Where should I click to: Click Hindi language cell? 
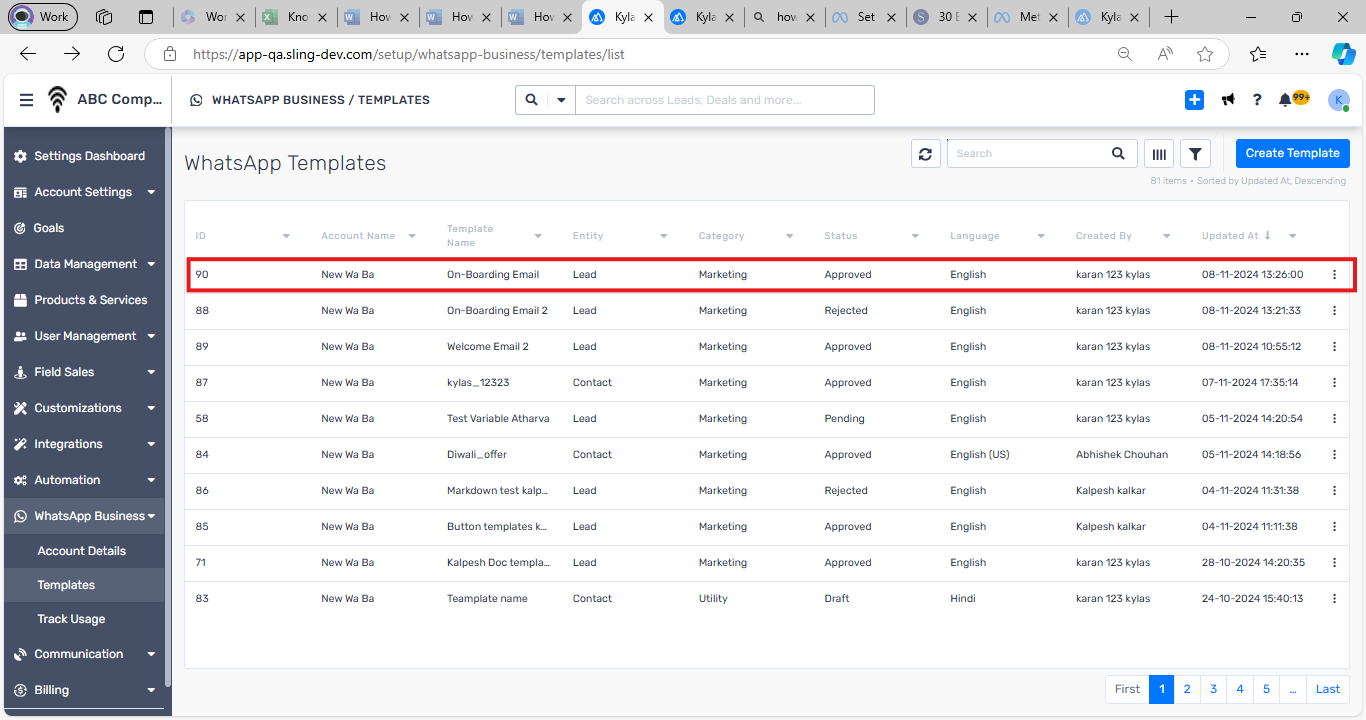(963, 598)
